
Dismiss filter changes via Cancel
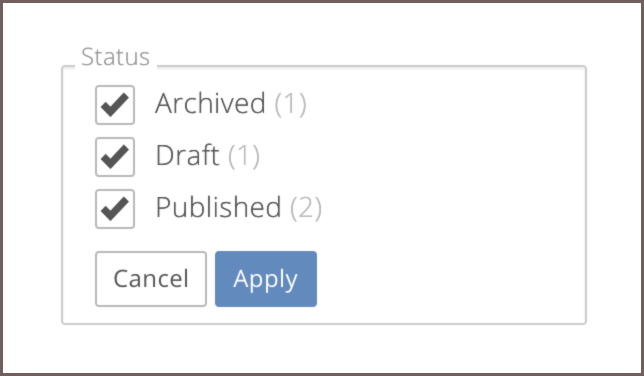coord(151,279)
